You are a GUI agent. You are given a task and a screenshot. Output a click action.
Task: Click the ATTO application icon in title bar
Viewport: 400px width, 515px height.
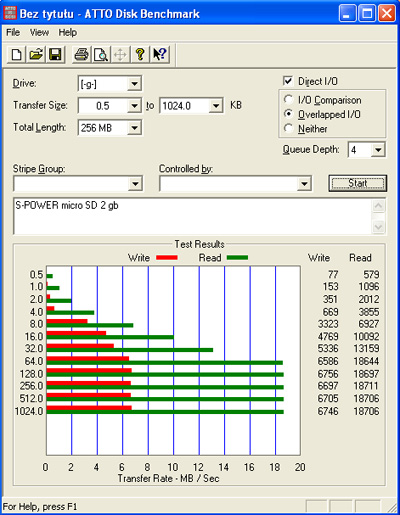[x=10, y=14]
